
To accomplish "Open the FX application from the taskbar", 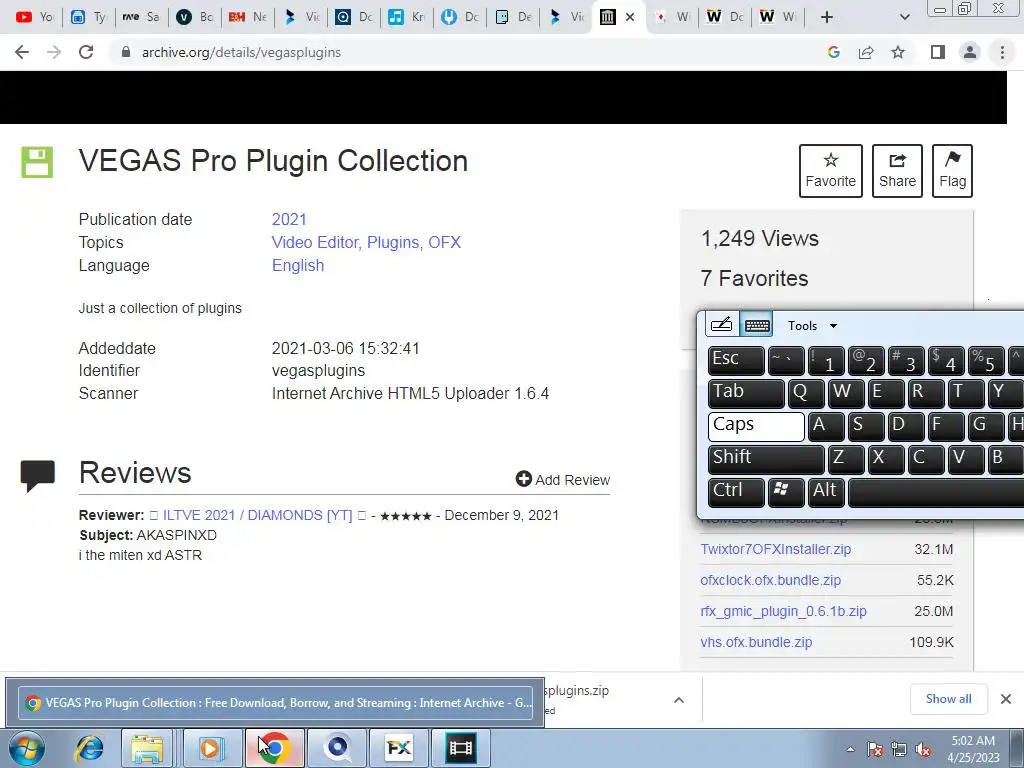I will 398,748.
